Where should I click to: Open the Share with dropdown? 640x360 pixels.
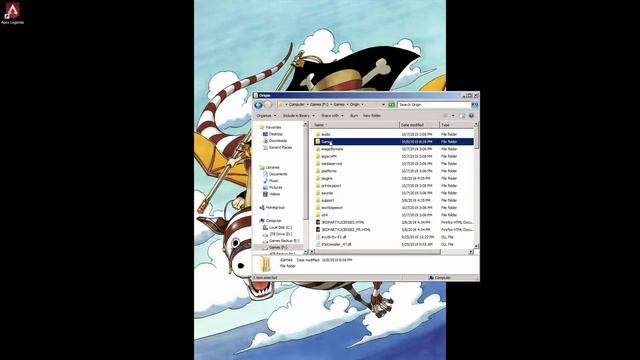[x=332, y=116]
